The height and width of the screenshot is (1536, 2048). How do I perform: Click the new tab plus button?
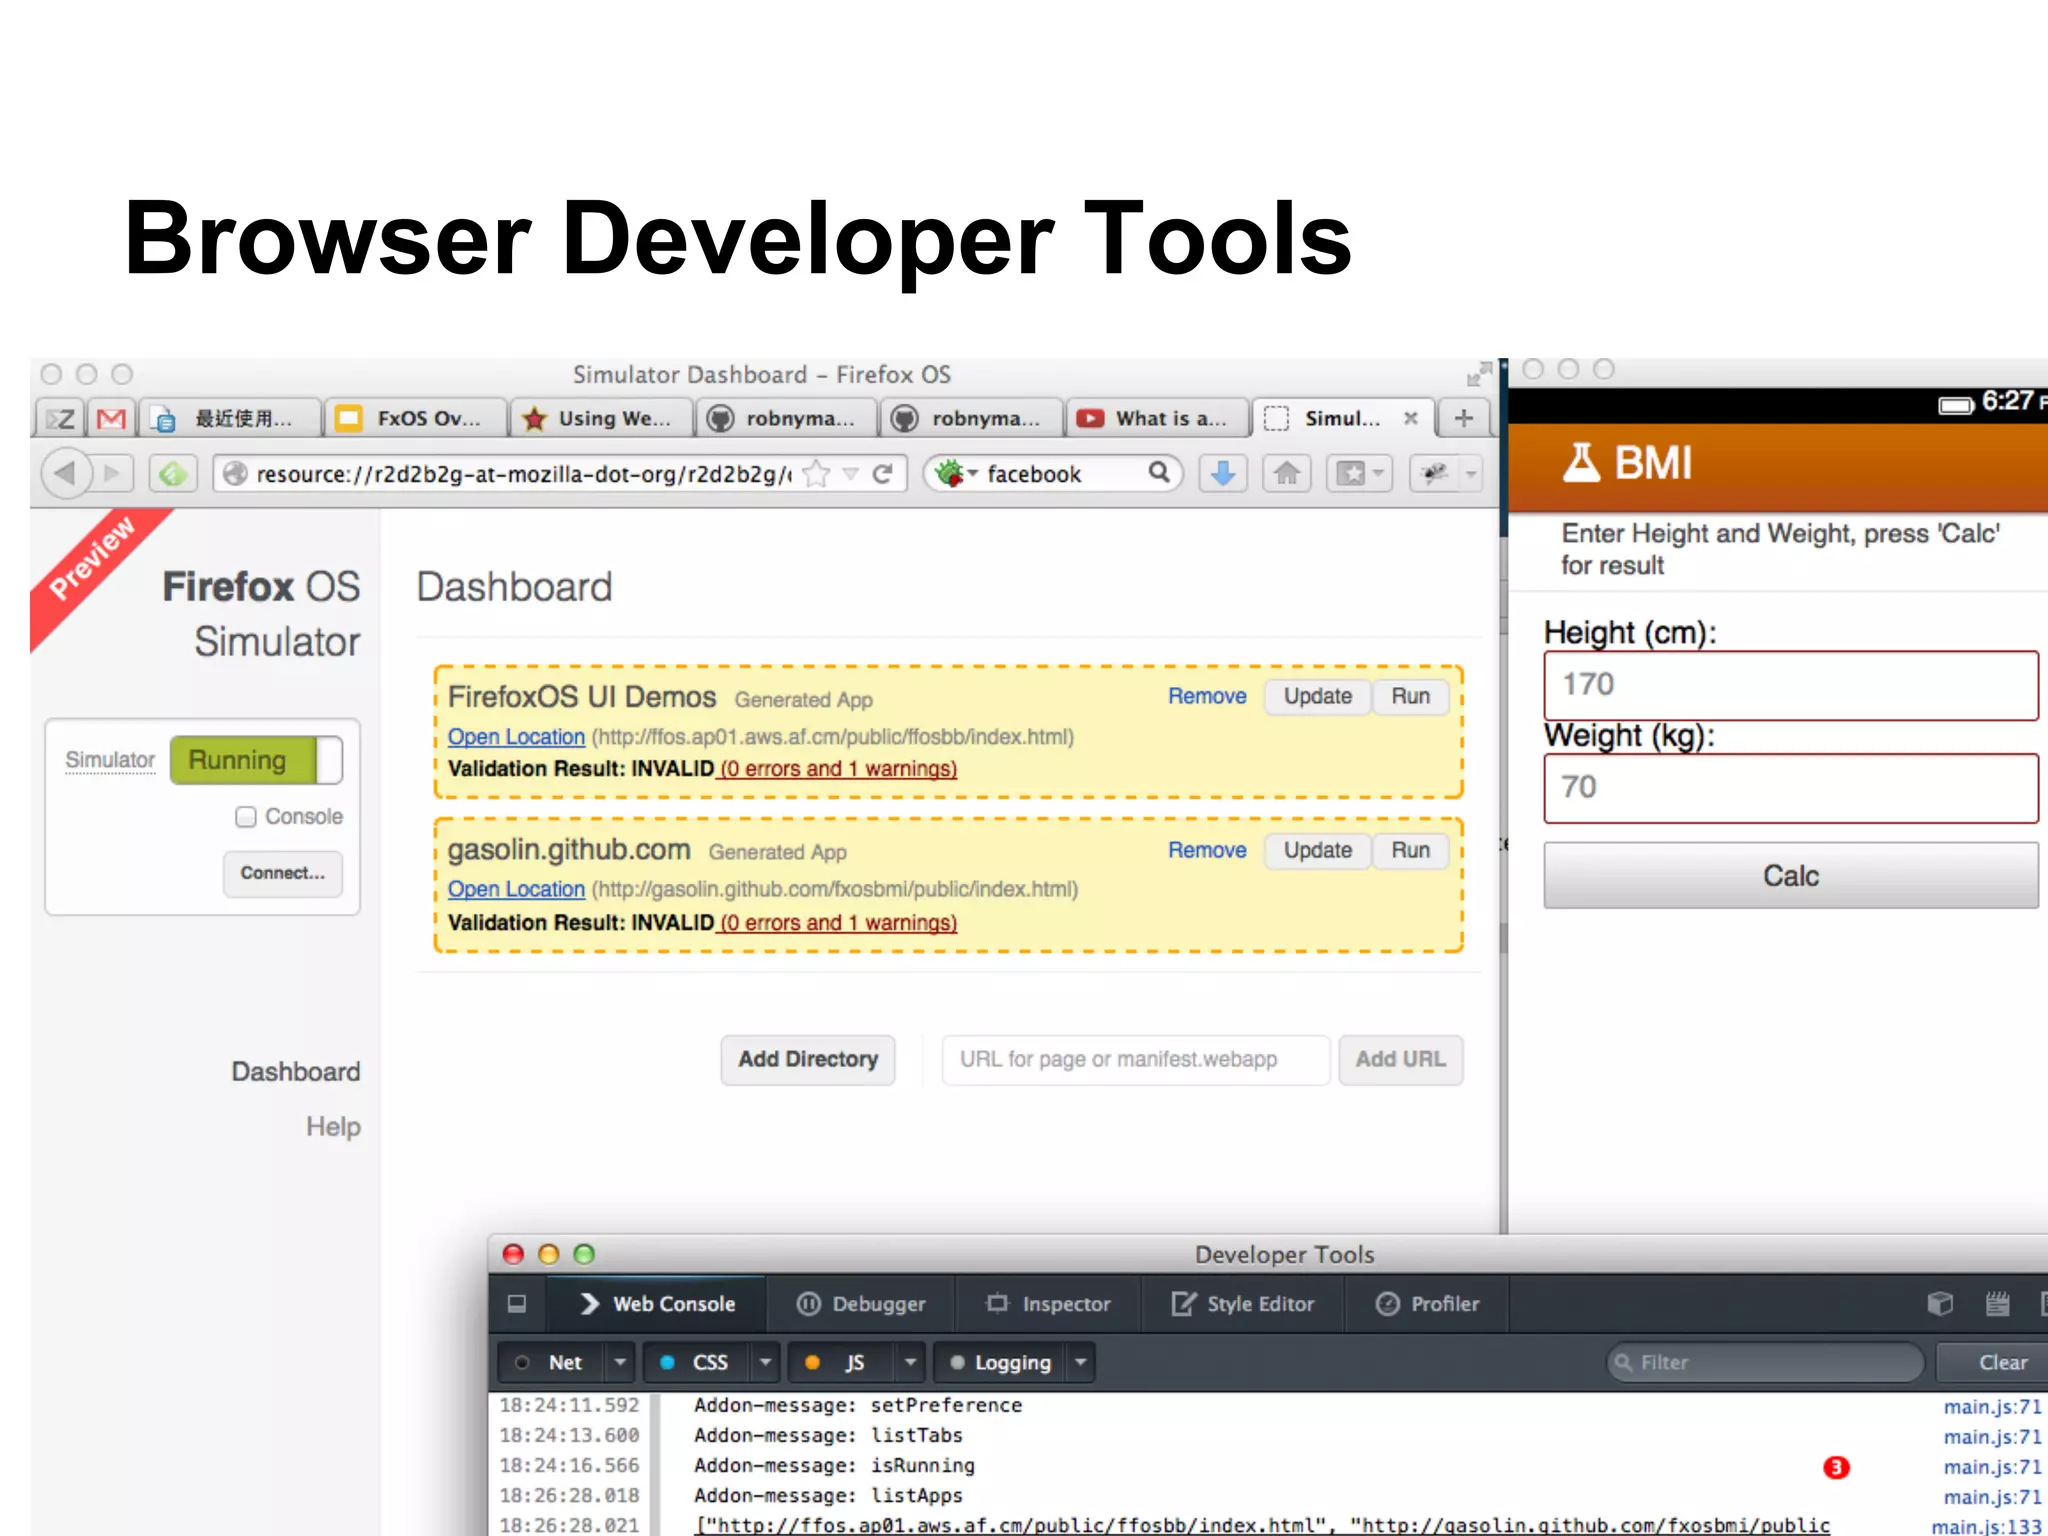coord(1463,418)
